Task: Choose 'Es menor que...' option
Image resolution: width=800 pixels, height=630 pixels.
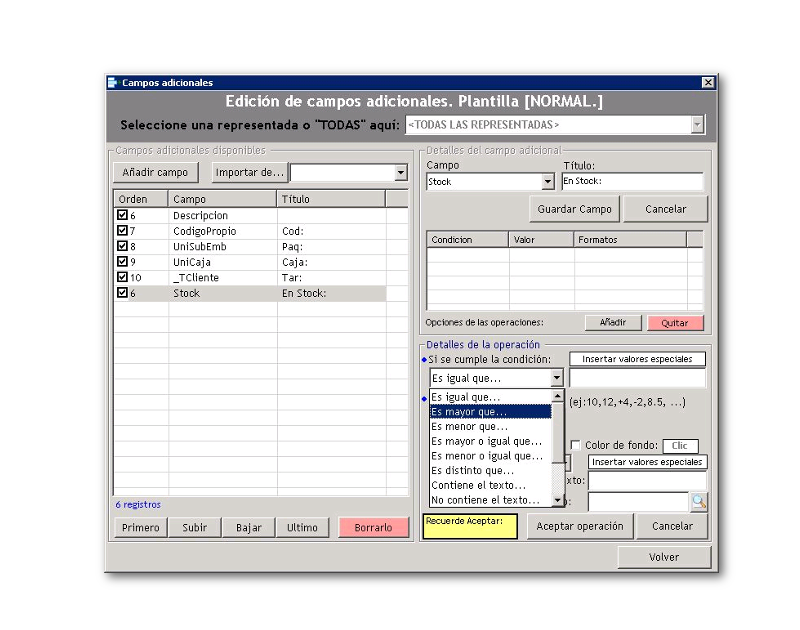Action: tap(491, 426)
